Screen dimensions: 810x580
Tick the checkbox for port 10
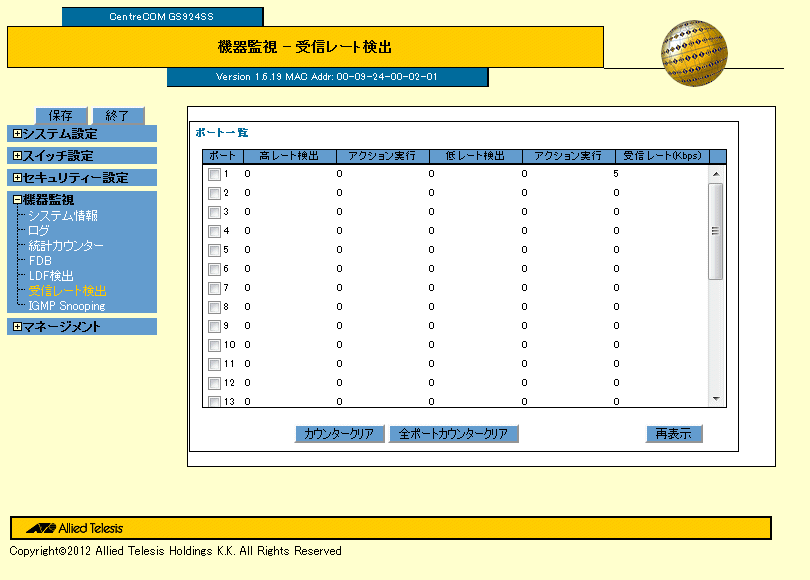(214, 346)
